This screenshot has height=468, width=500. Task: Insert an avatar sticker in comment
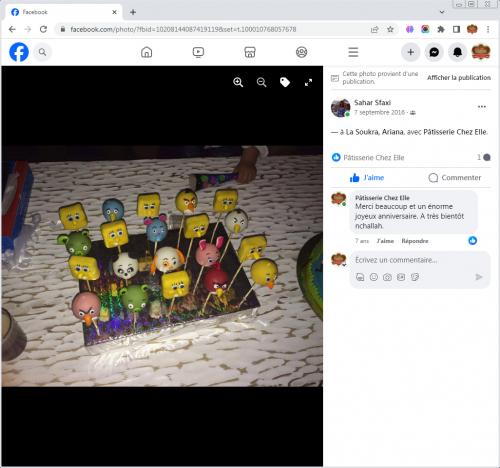(360, 277)
